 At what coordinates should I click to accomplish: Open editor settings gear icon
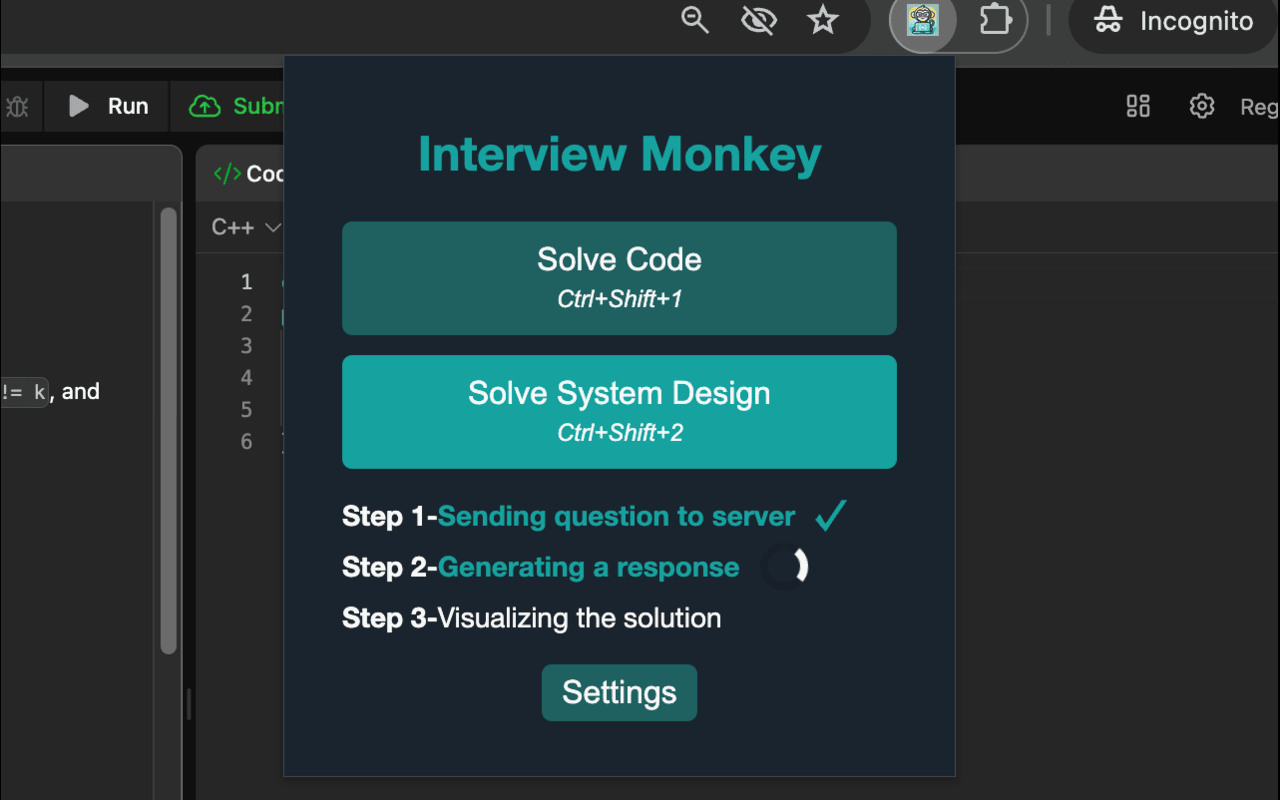tap(1201, 106)
